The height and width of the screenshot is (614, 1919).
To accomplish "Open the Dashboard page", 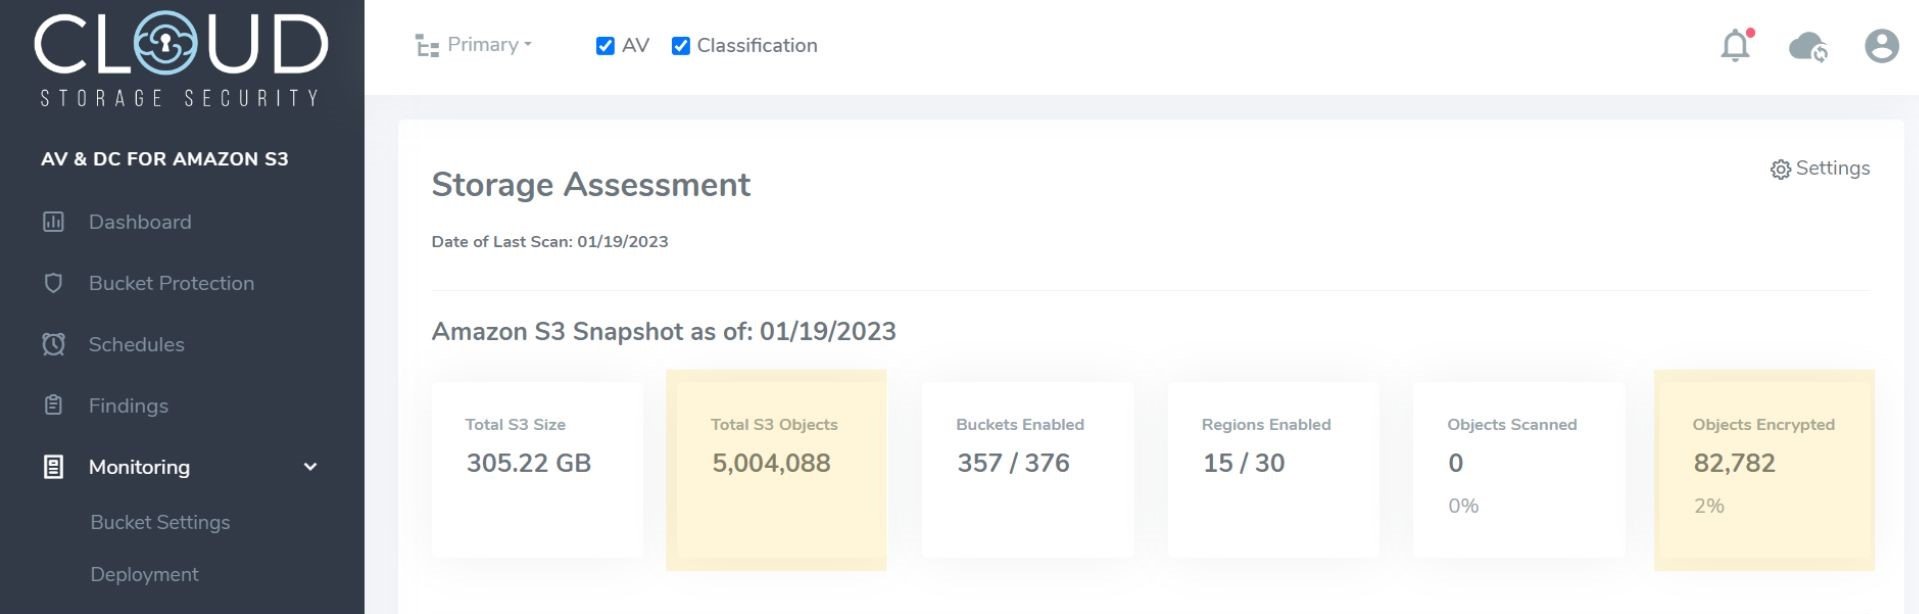I will click(x=140, y=222).
